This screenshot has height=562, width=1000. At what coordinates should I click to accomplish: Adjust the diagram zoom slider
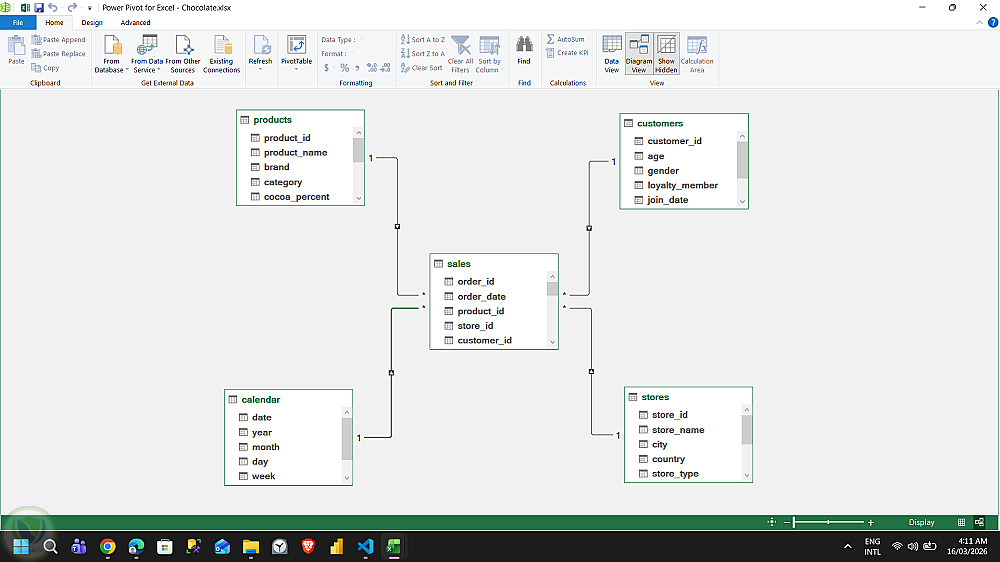tap(828, 522)
